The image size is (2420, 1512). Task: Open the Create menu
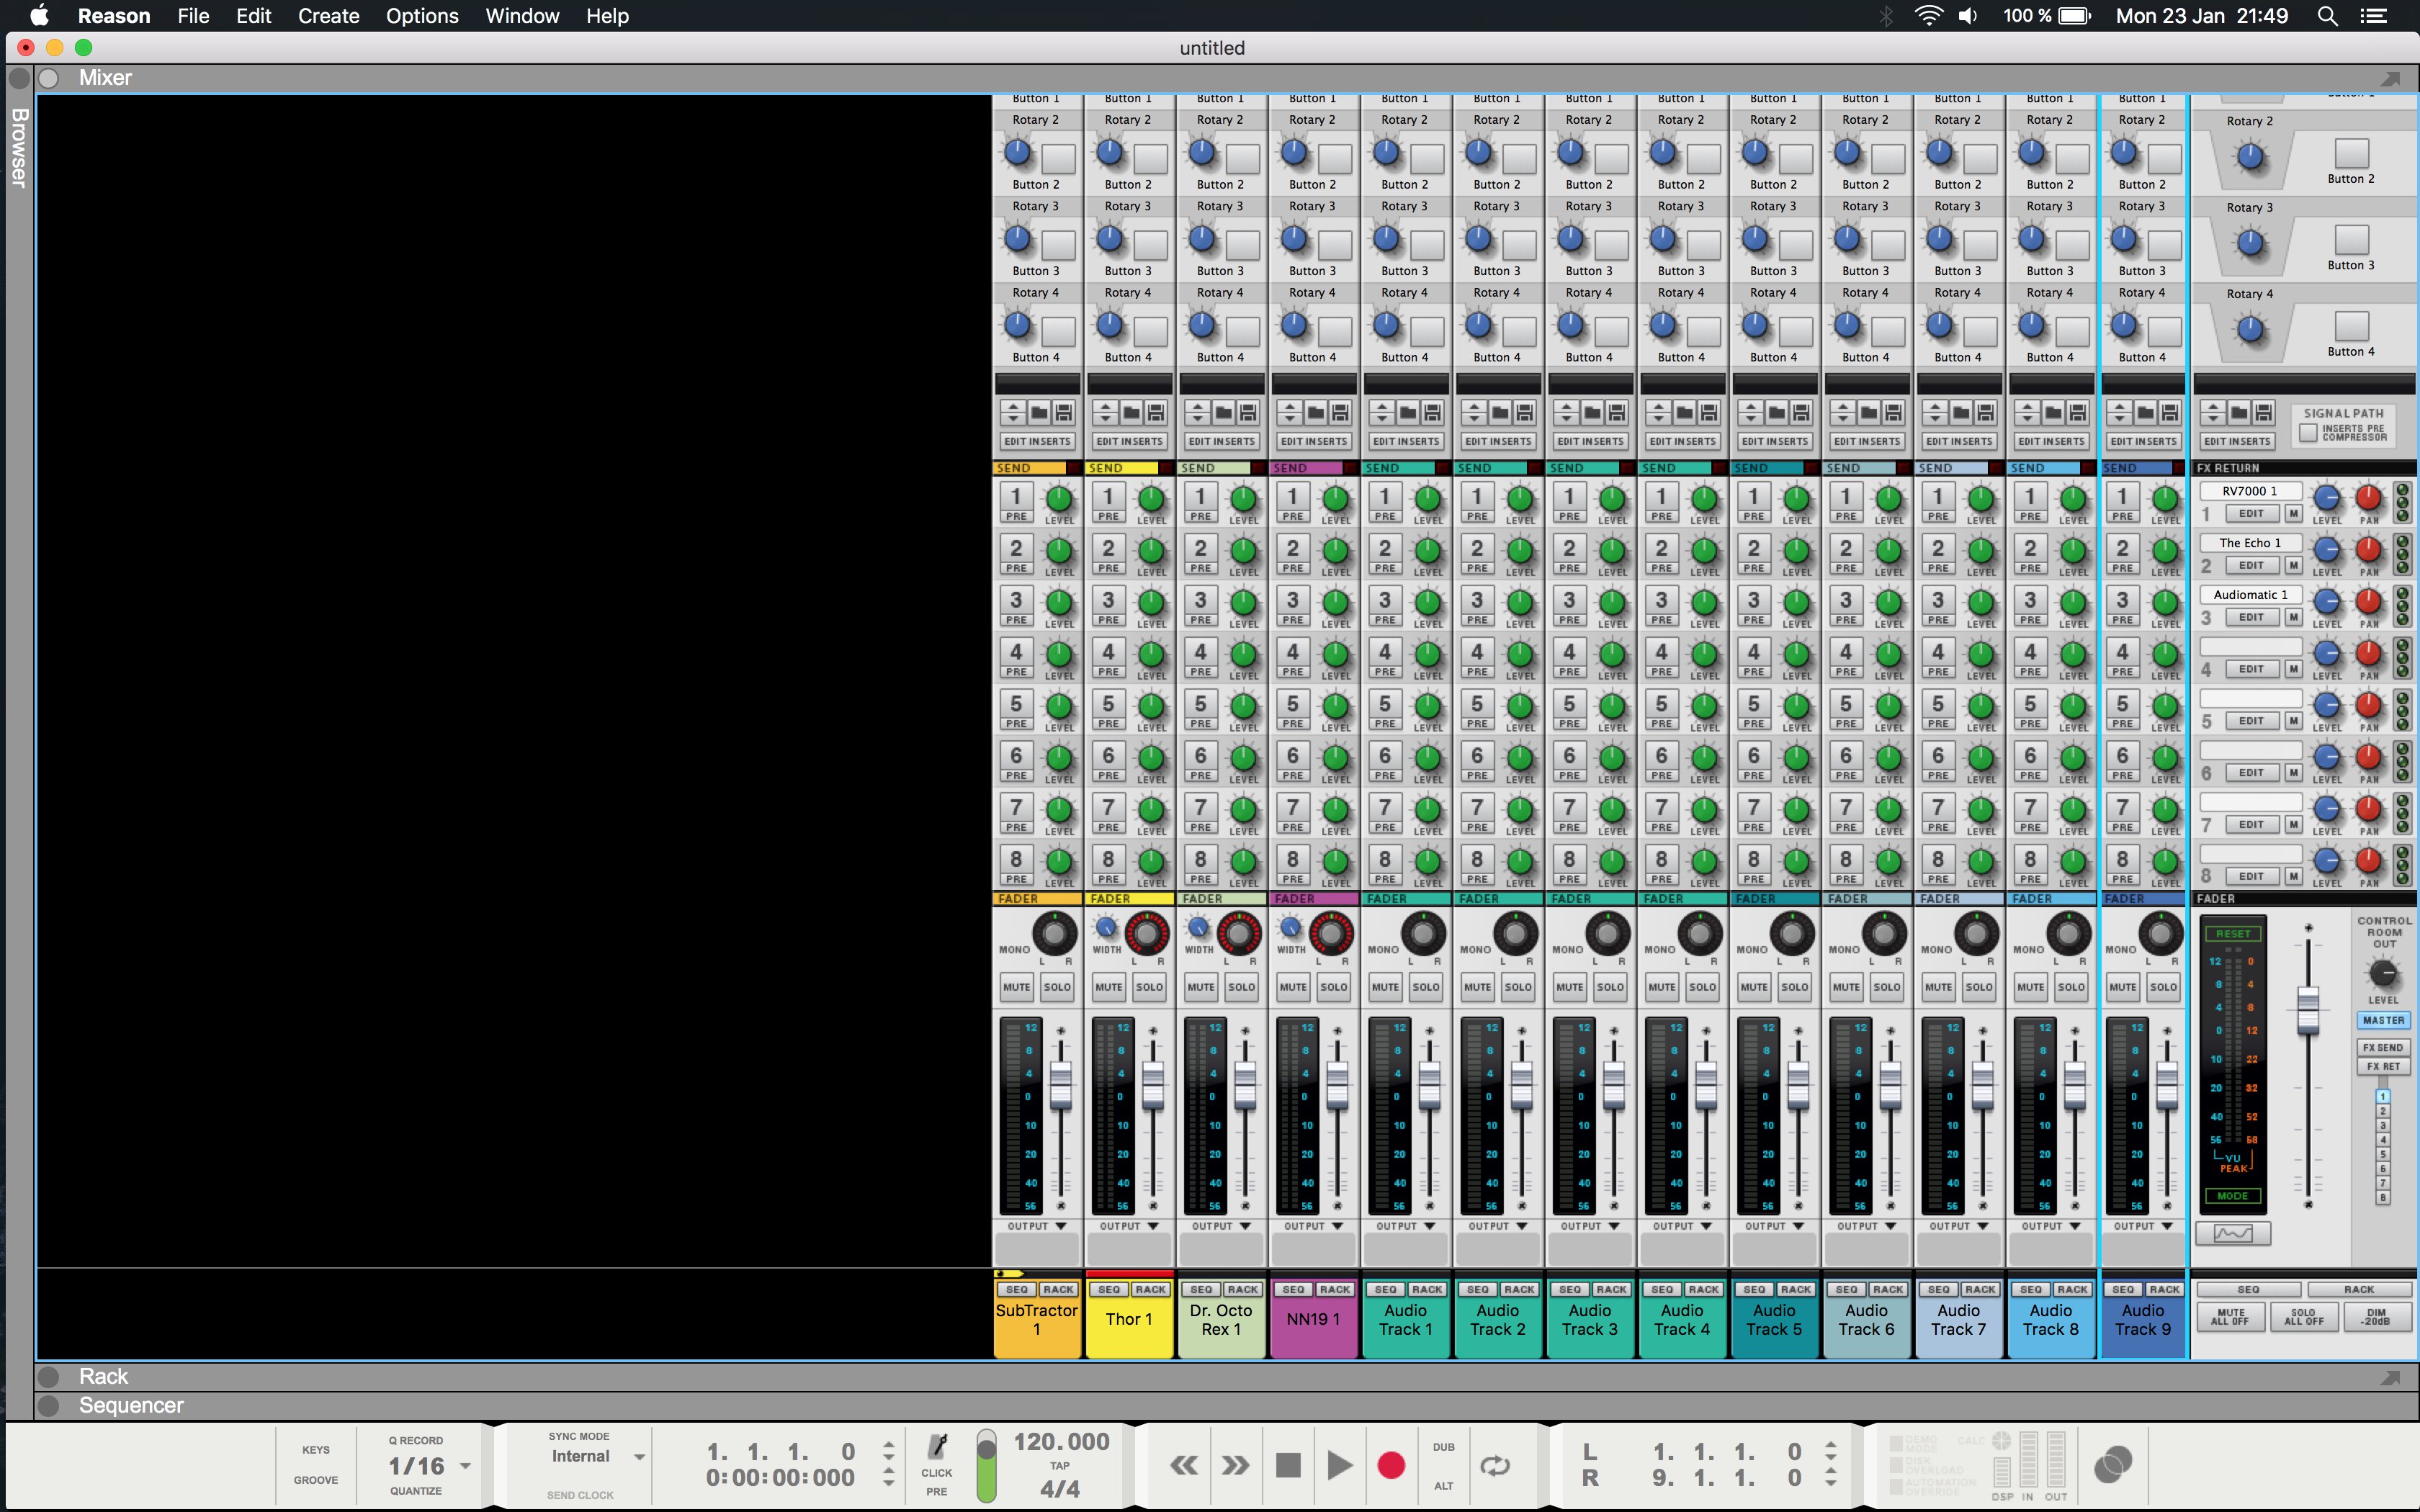(328, 16)
